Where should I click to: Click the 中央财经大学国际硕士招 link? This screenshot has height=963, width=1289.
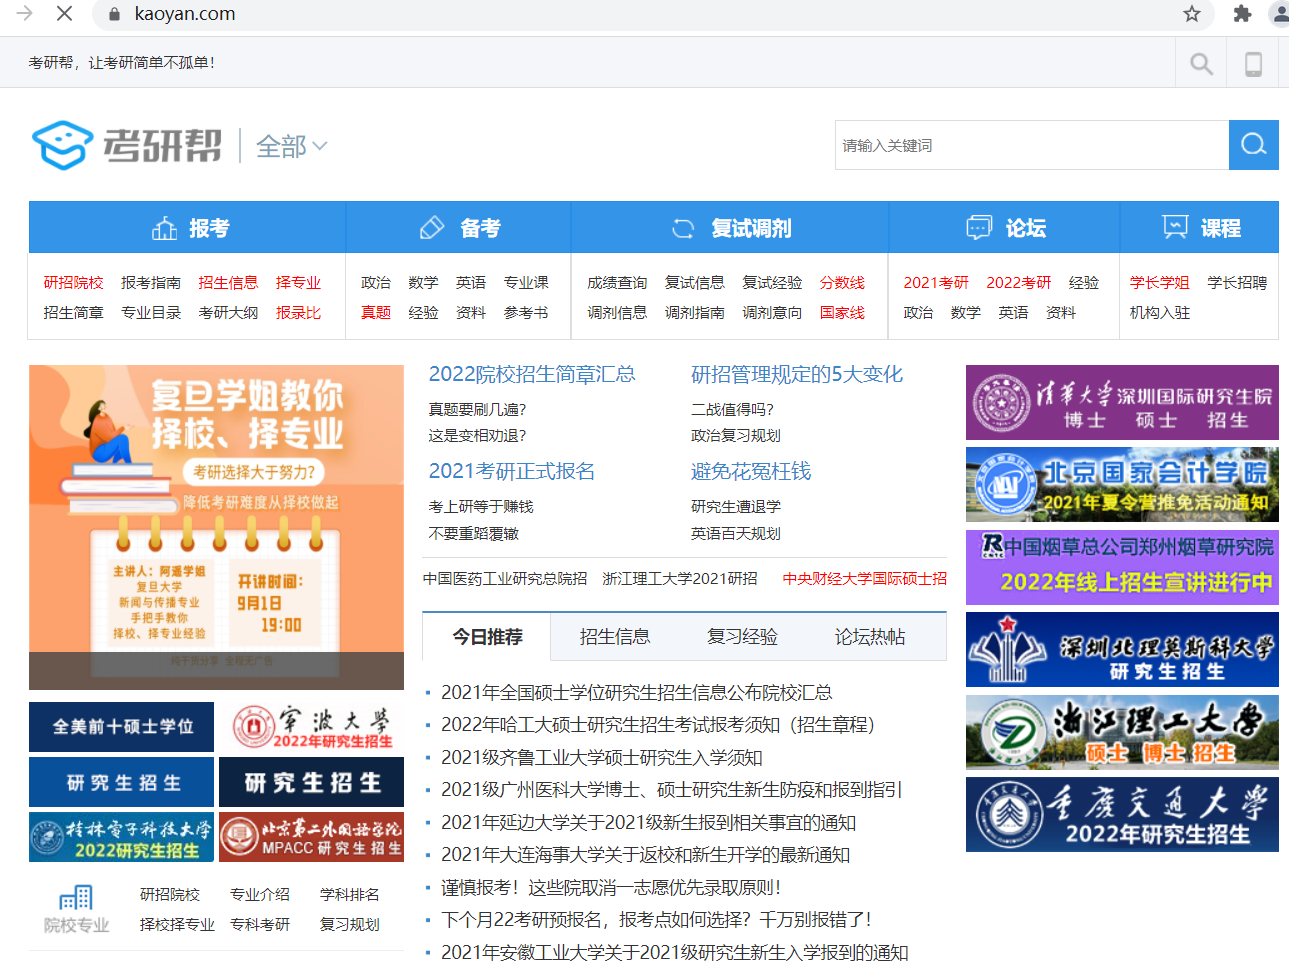pos(865,579)
